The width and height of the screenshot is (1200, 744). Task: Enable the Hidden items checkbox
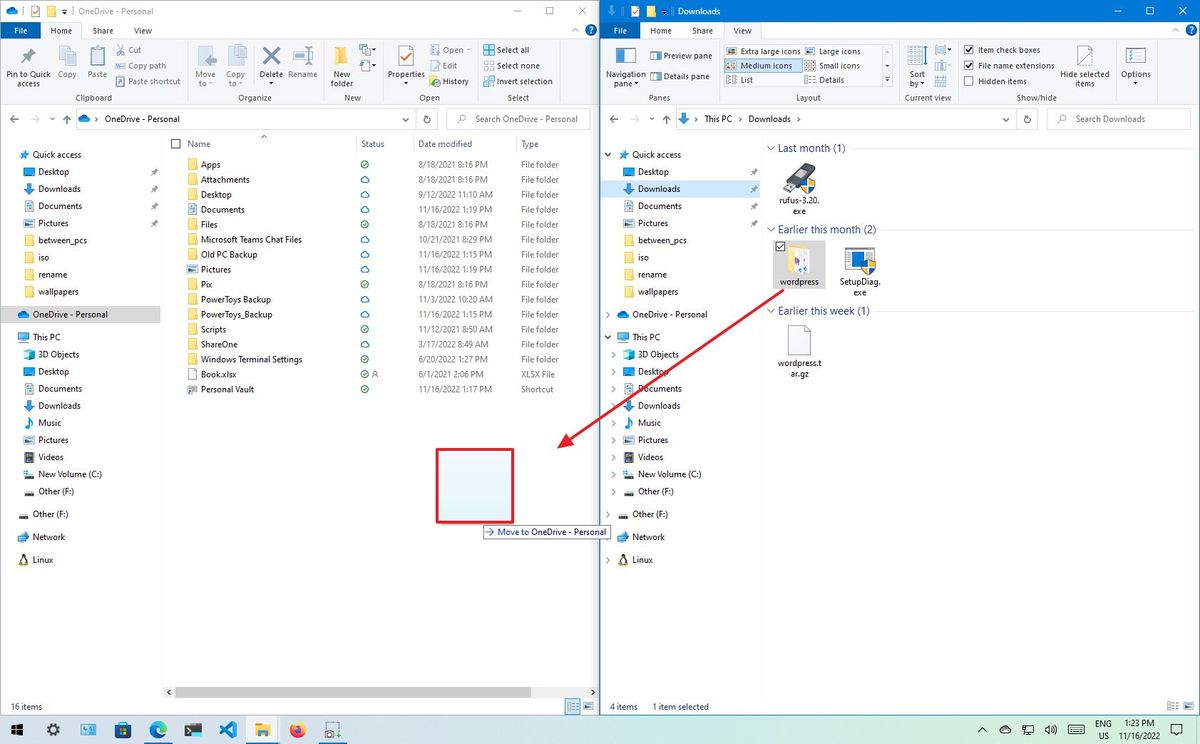click(x=970, y=81)
